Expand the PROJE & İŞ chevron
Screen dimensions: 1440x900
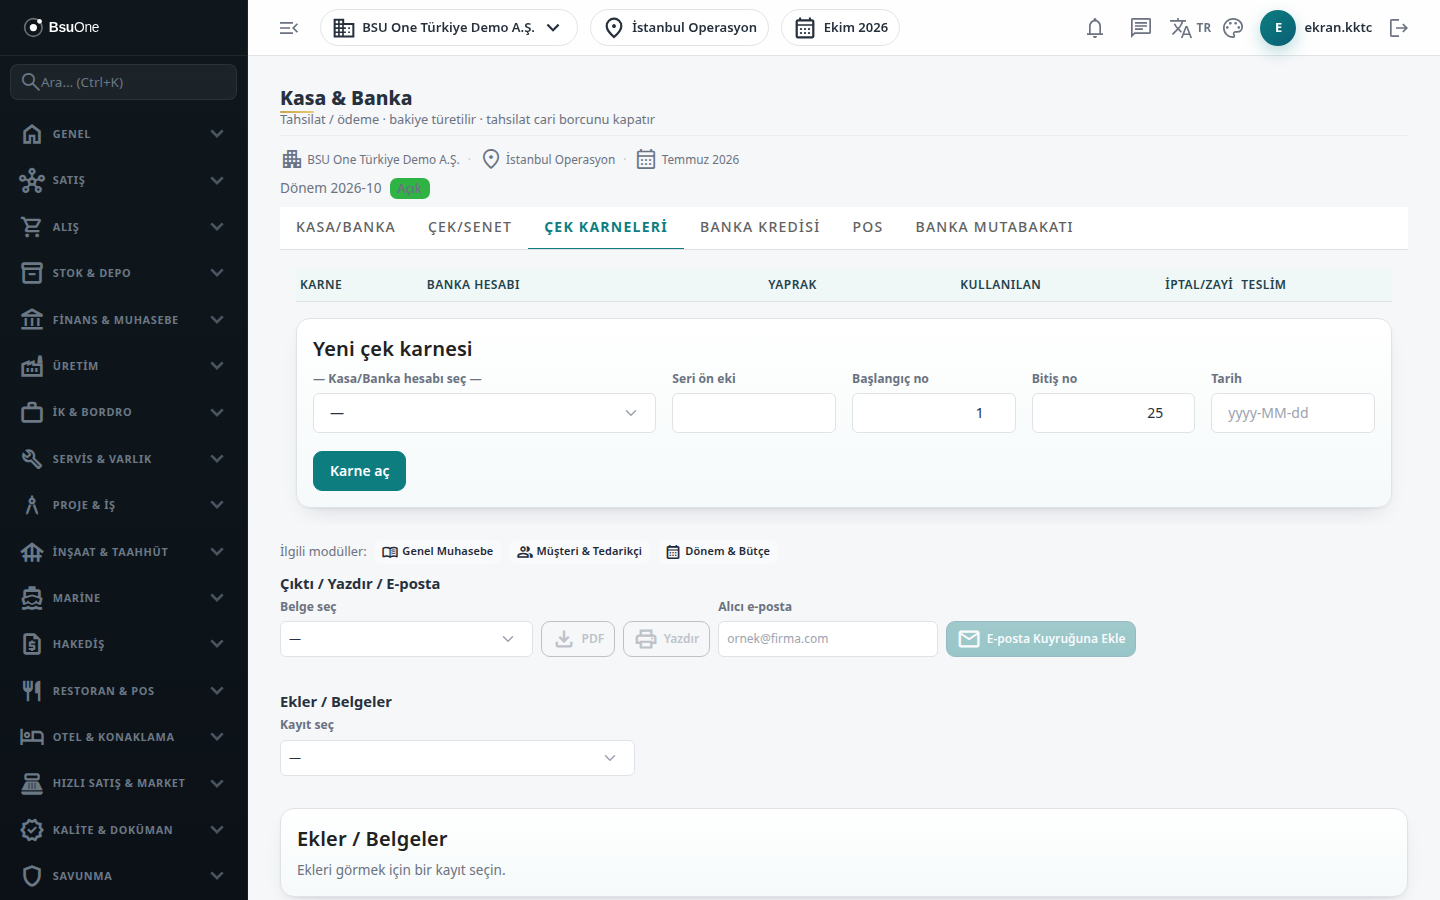[217, 505]
